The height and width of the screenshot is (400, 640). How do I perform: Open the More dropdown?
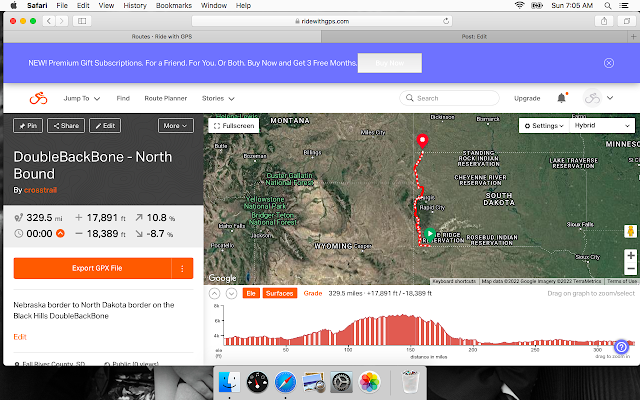click(x=176, y=126)
